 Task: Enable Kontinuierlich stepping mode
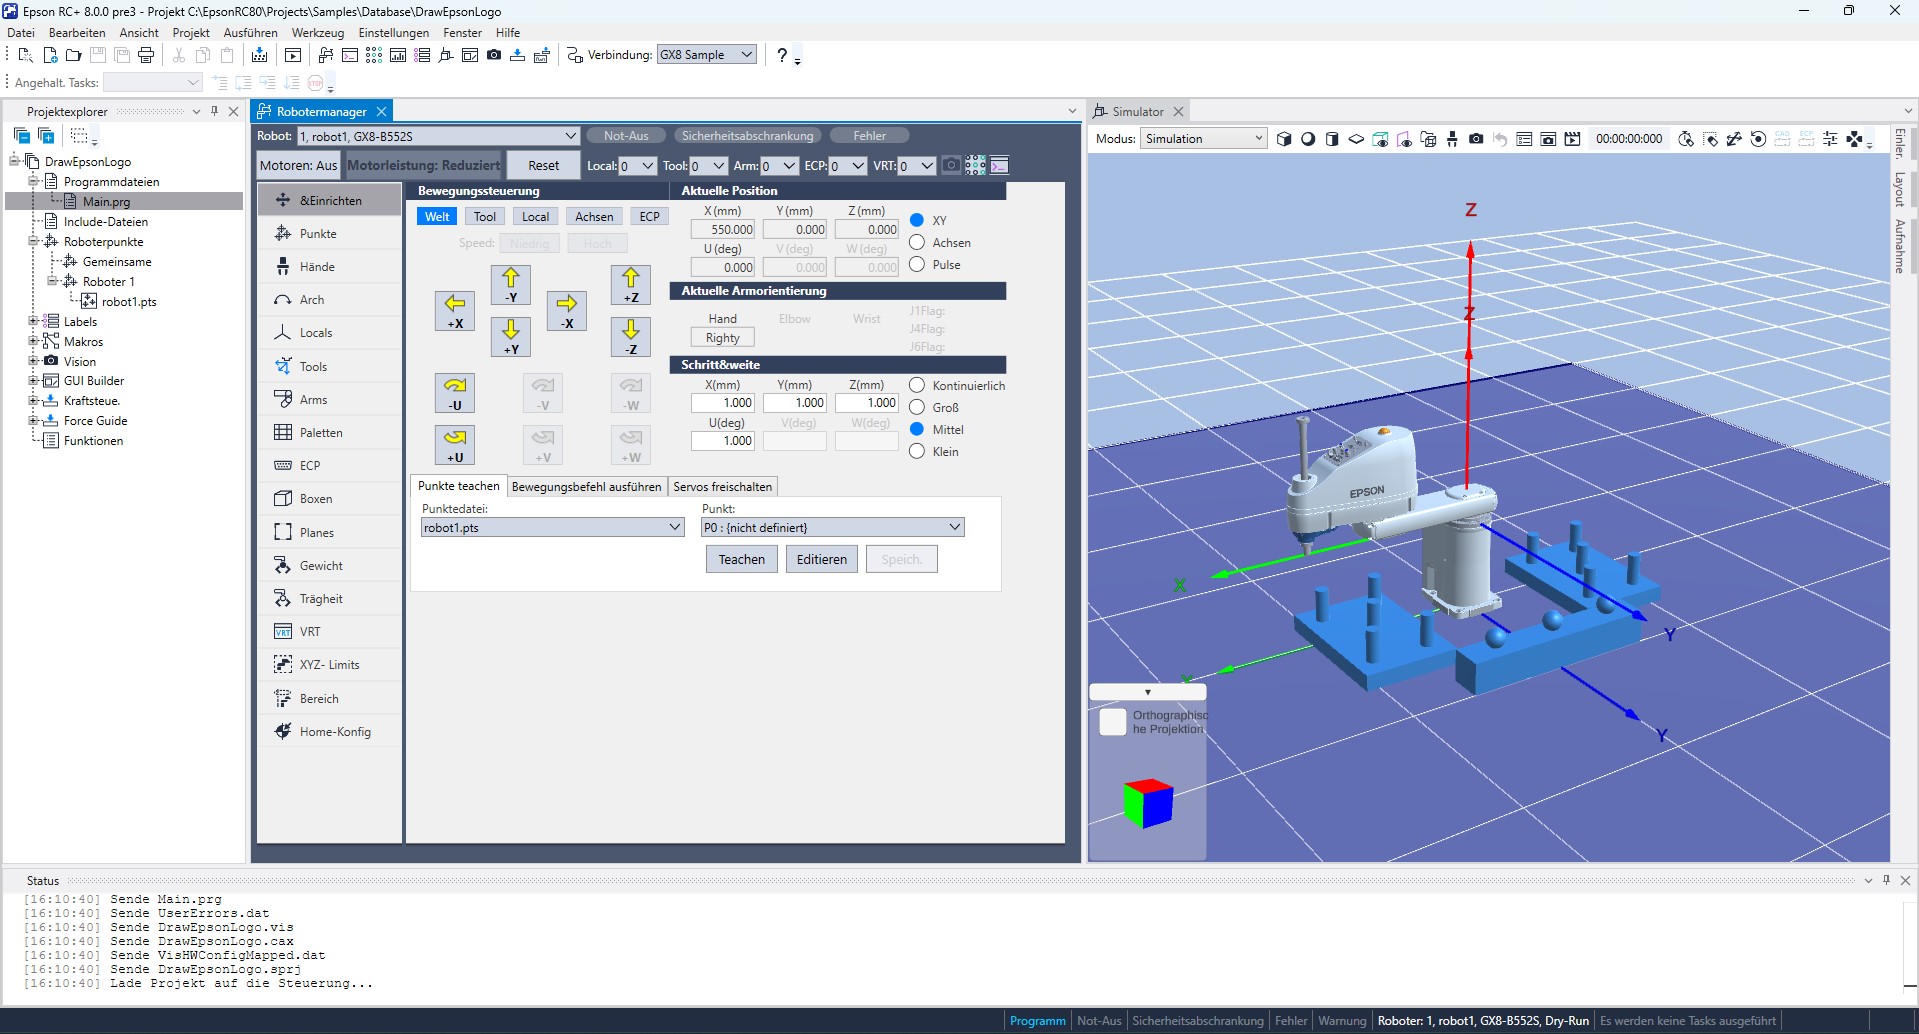tap(917, 384)
